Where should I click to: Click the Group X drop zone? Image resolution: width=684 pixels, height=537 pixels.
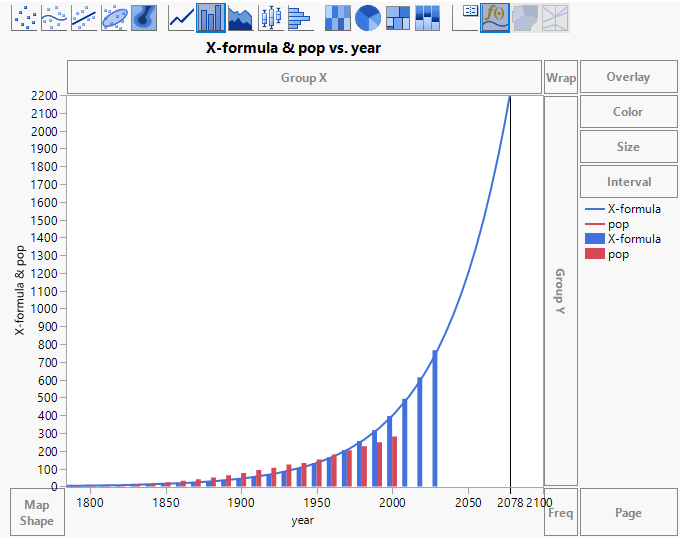point(305,77)
